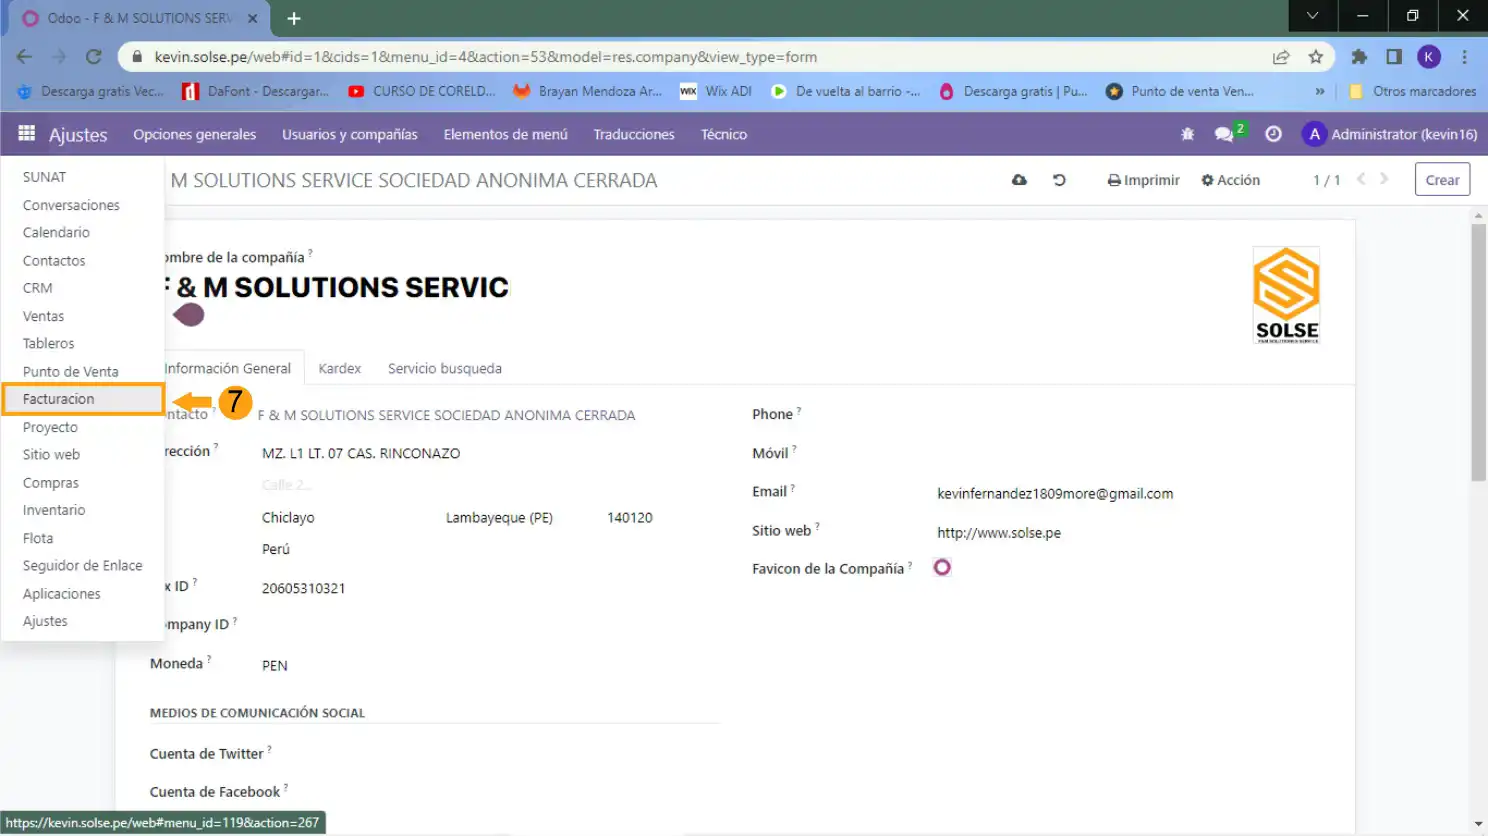
Task: Open the Usuarios y compañías menu
Action: tap(350, 134)
